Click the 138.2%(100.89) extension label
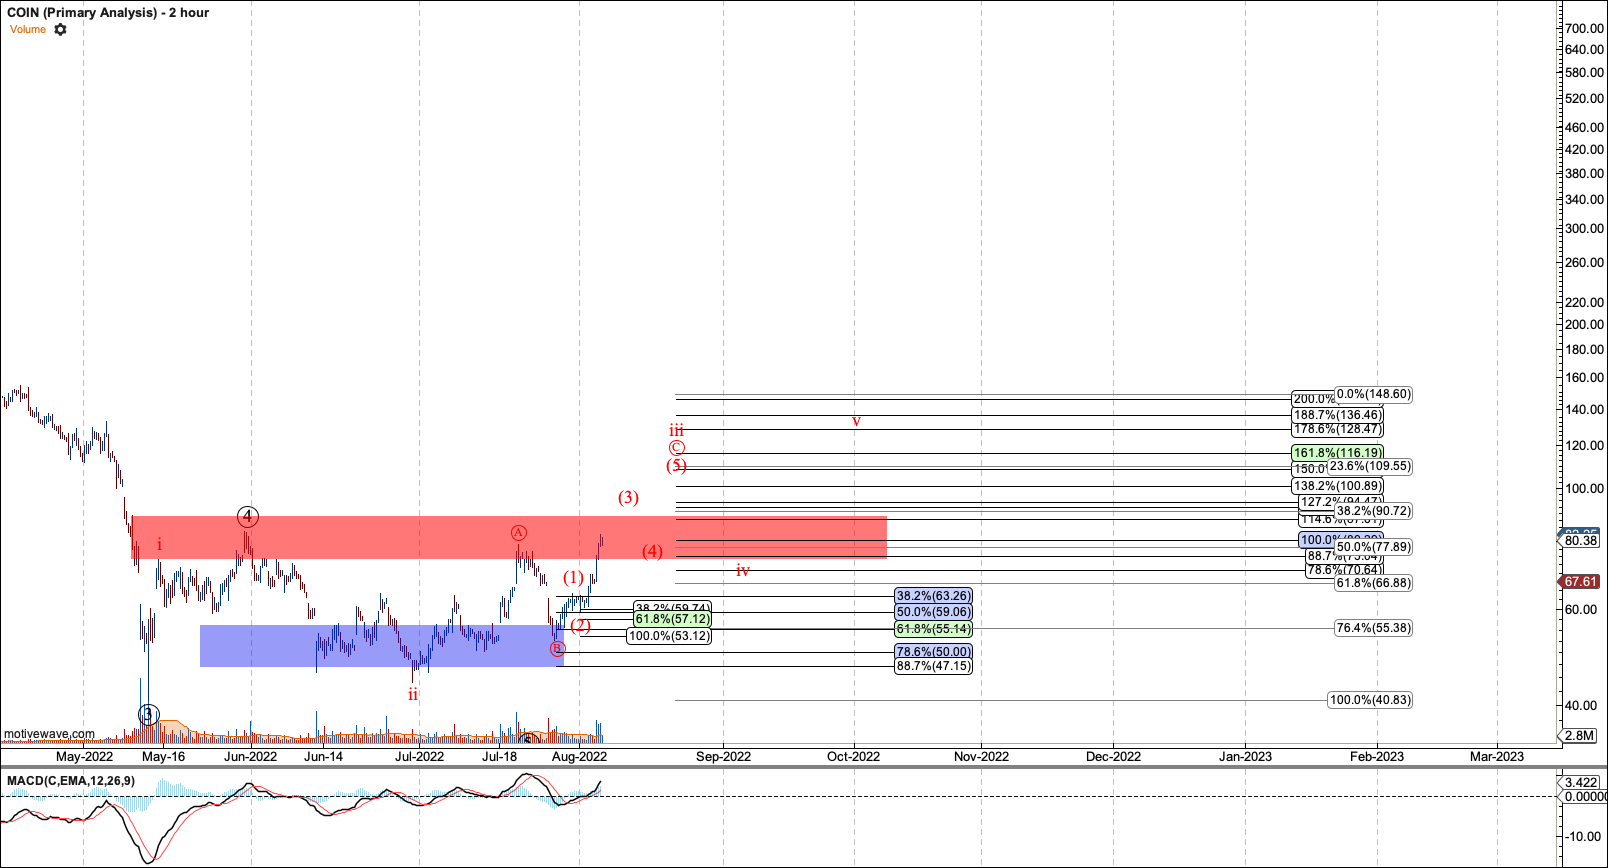 coord(1338,486)
